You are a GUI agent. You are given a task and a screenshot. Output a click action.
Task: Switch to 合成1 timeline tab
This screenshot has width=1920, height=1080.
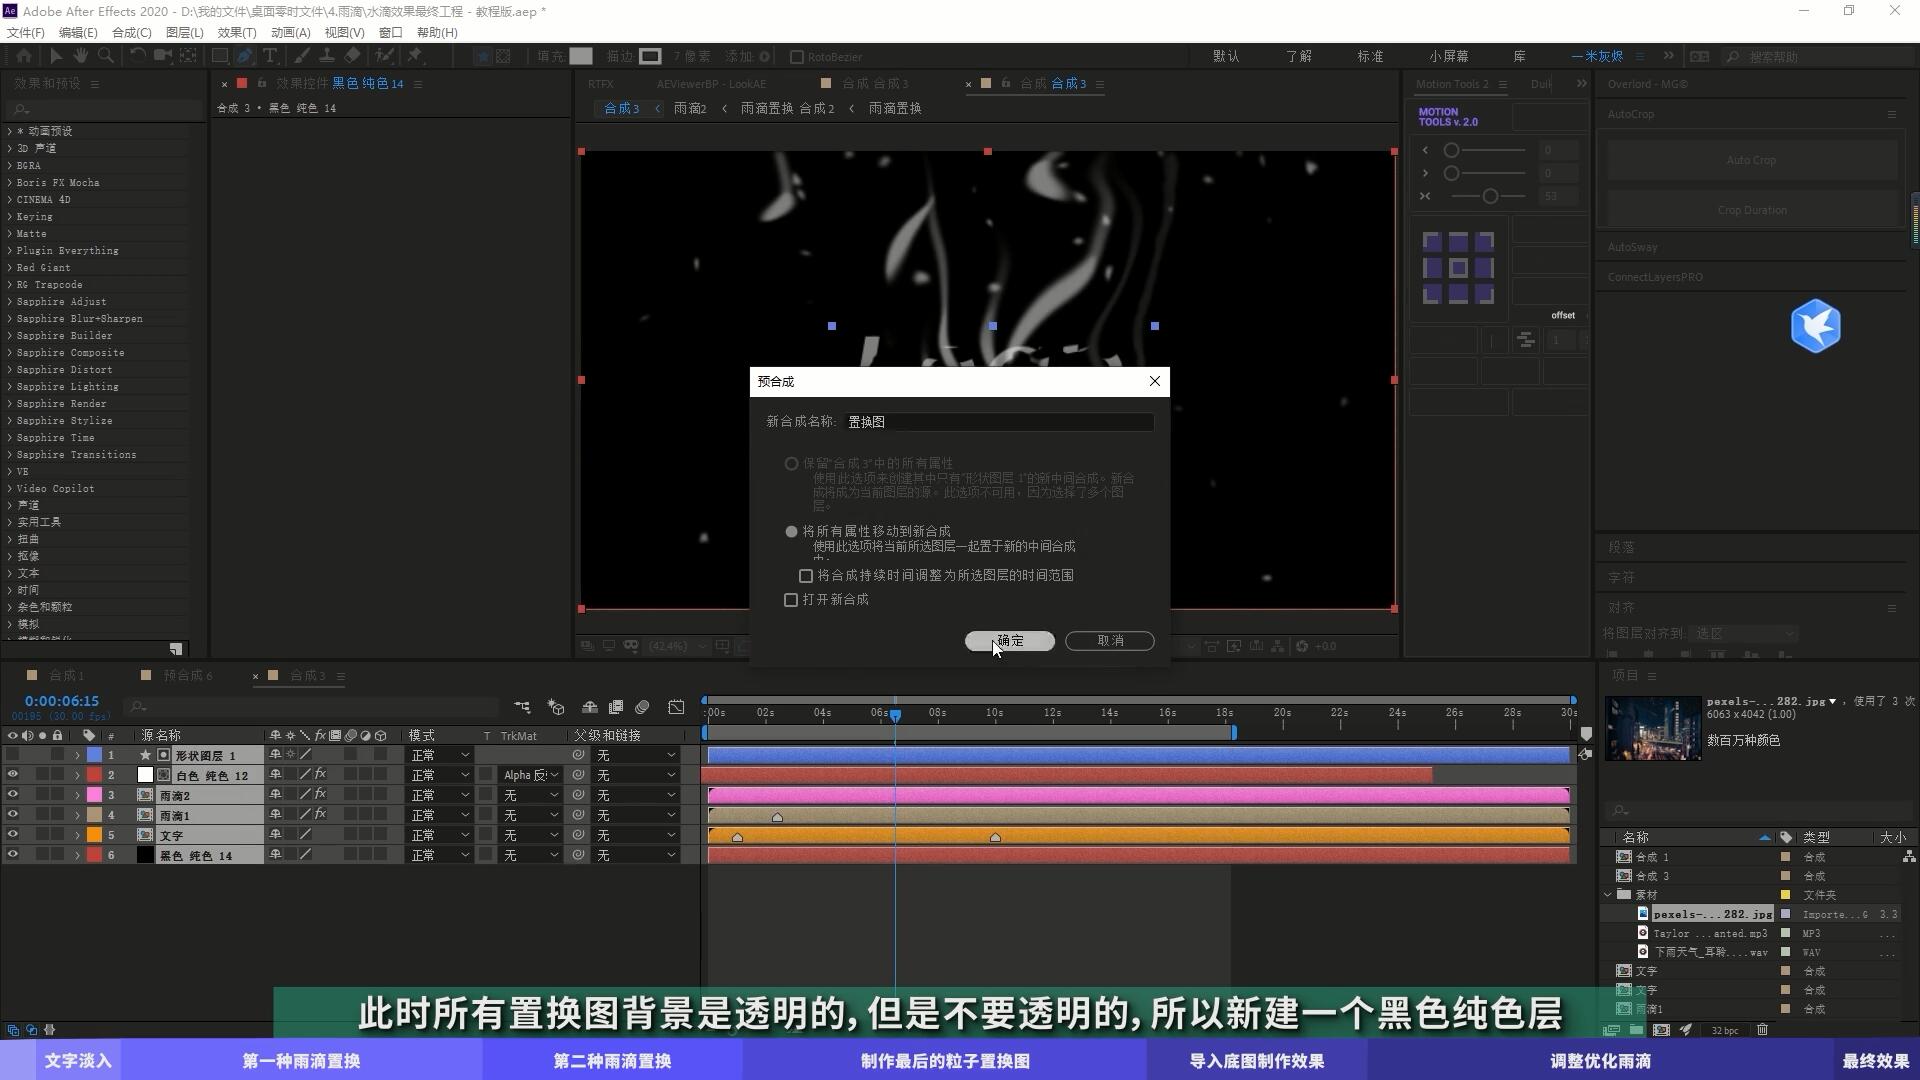(x=66, y=675)
